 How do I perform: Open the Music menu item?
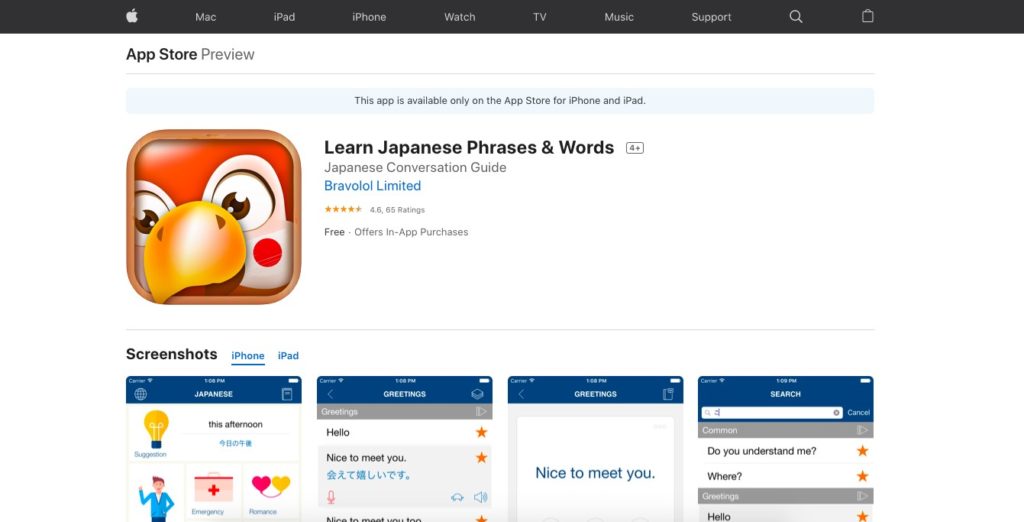coord(619,17)
